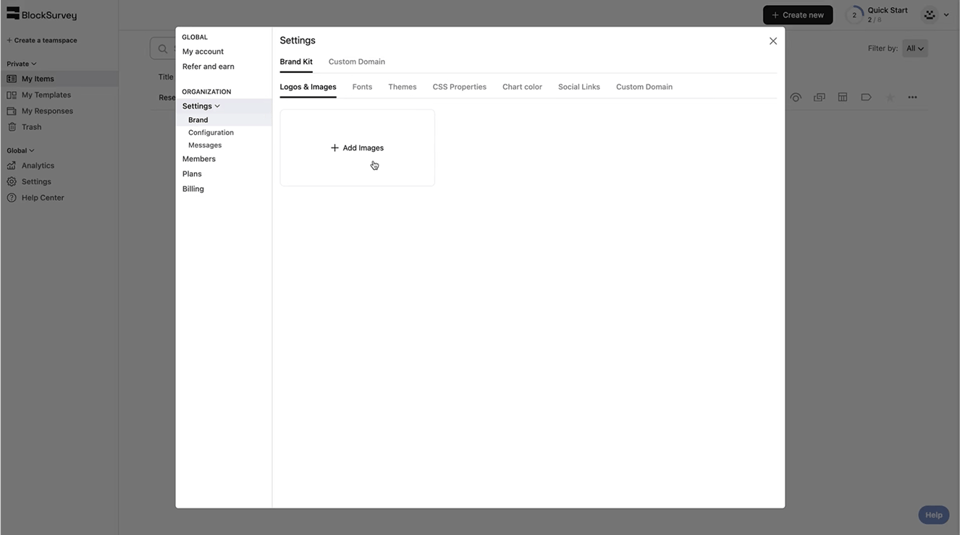The width and height of the screenshot is (960, 535).
Task: Switch to the Brand Kit tab
Action: 296,62
